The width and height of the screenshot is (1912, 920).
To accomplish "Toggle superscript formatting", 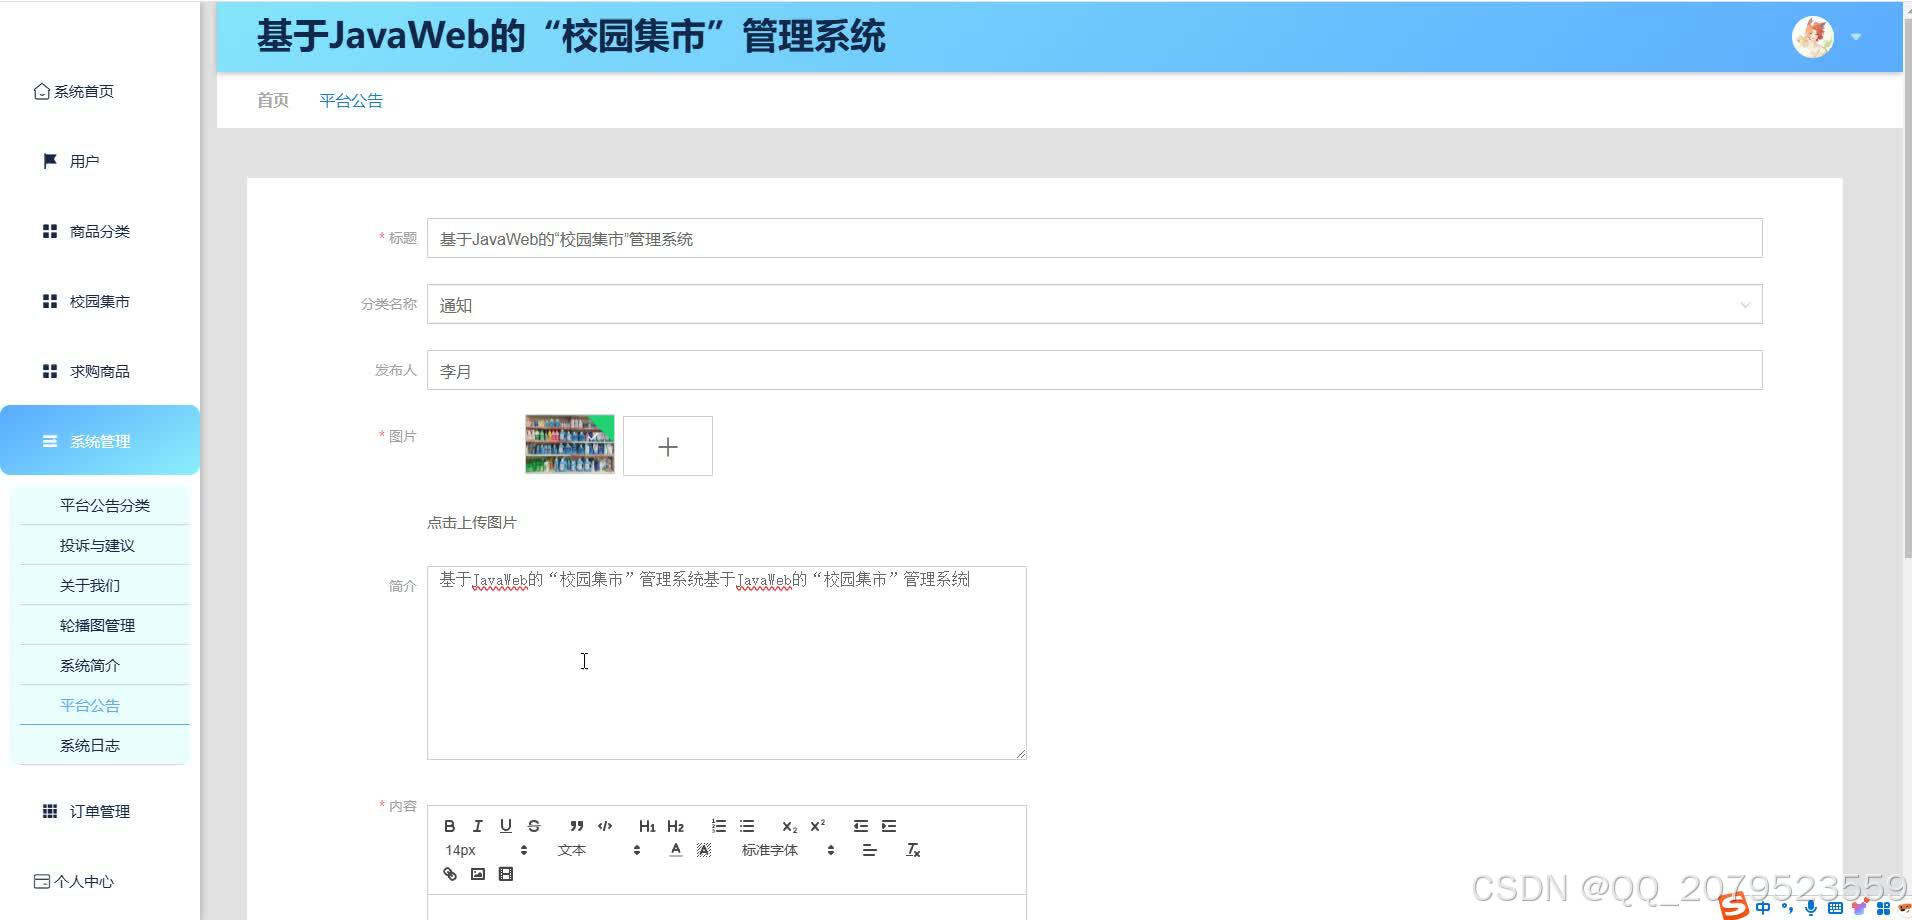I will (x=817, y=825).
